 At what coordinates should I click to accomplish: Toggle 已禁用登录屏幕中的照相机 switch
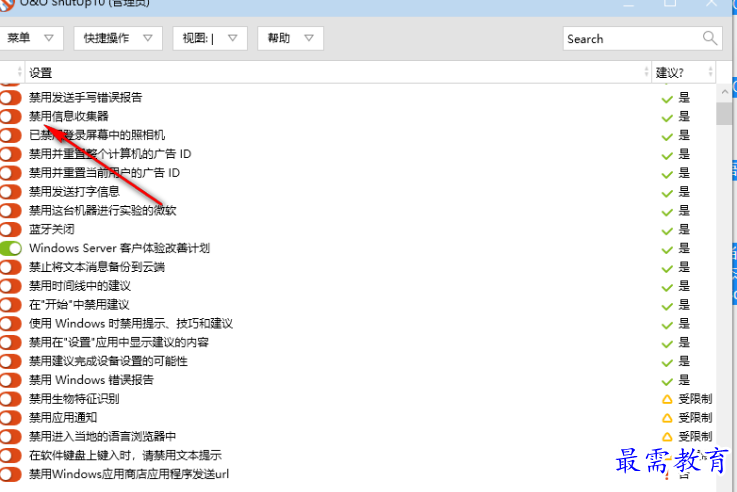(x=10, y=135)
